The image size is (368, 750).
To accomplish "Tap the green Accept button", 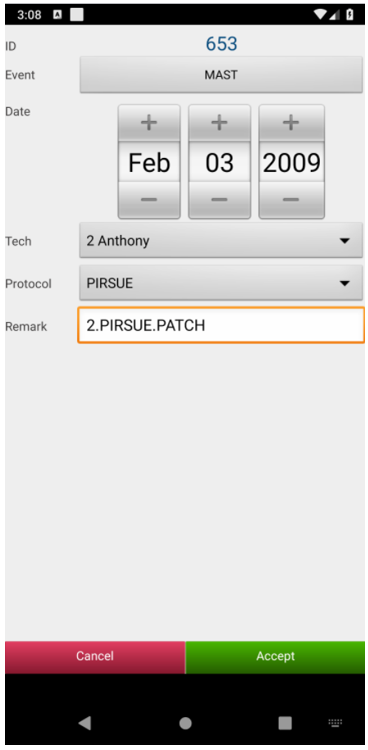I will click(275, 656).
